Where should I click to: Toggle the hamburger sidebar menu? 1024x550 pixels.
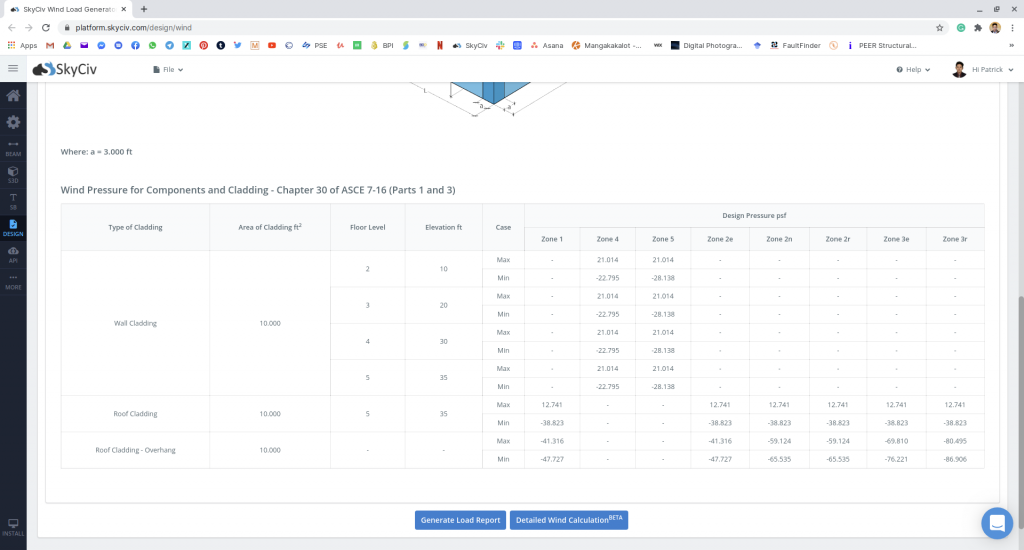coord(13,69)
